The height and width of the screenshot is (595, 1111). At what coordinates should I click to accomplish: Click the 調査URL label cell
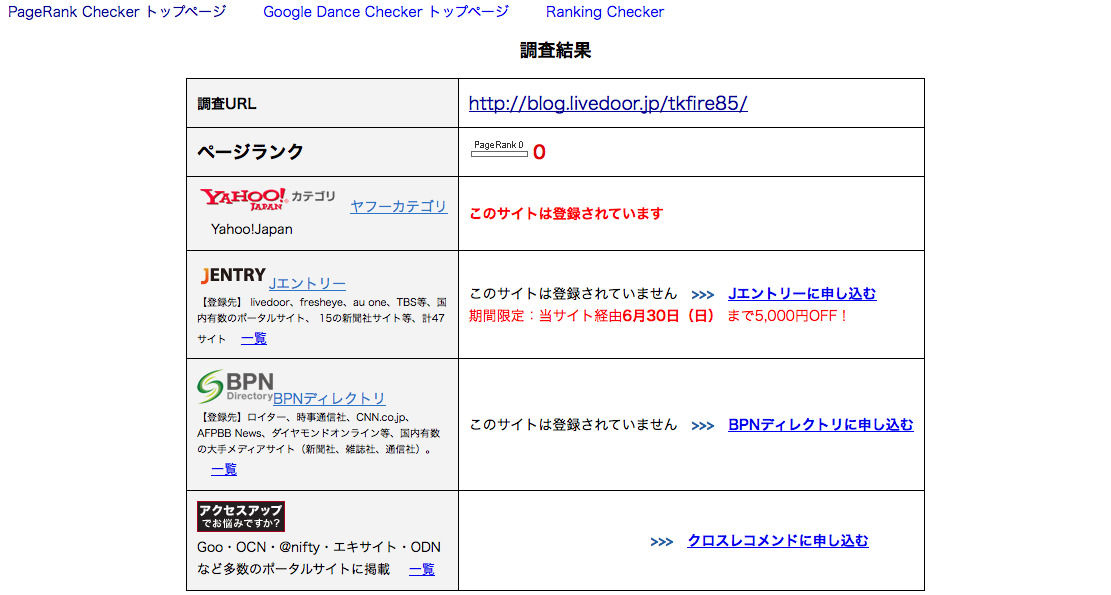point(322,103)
